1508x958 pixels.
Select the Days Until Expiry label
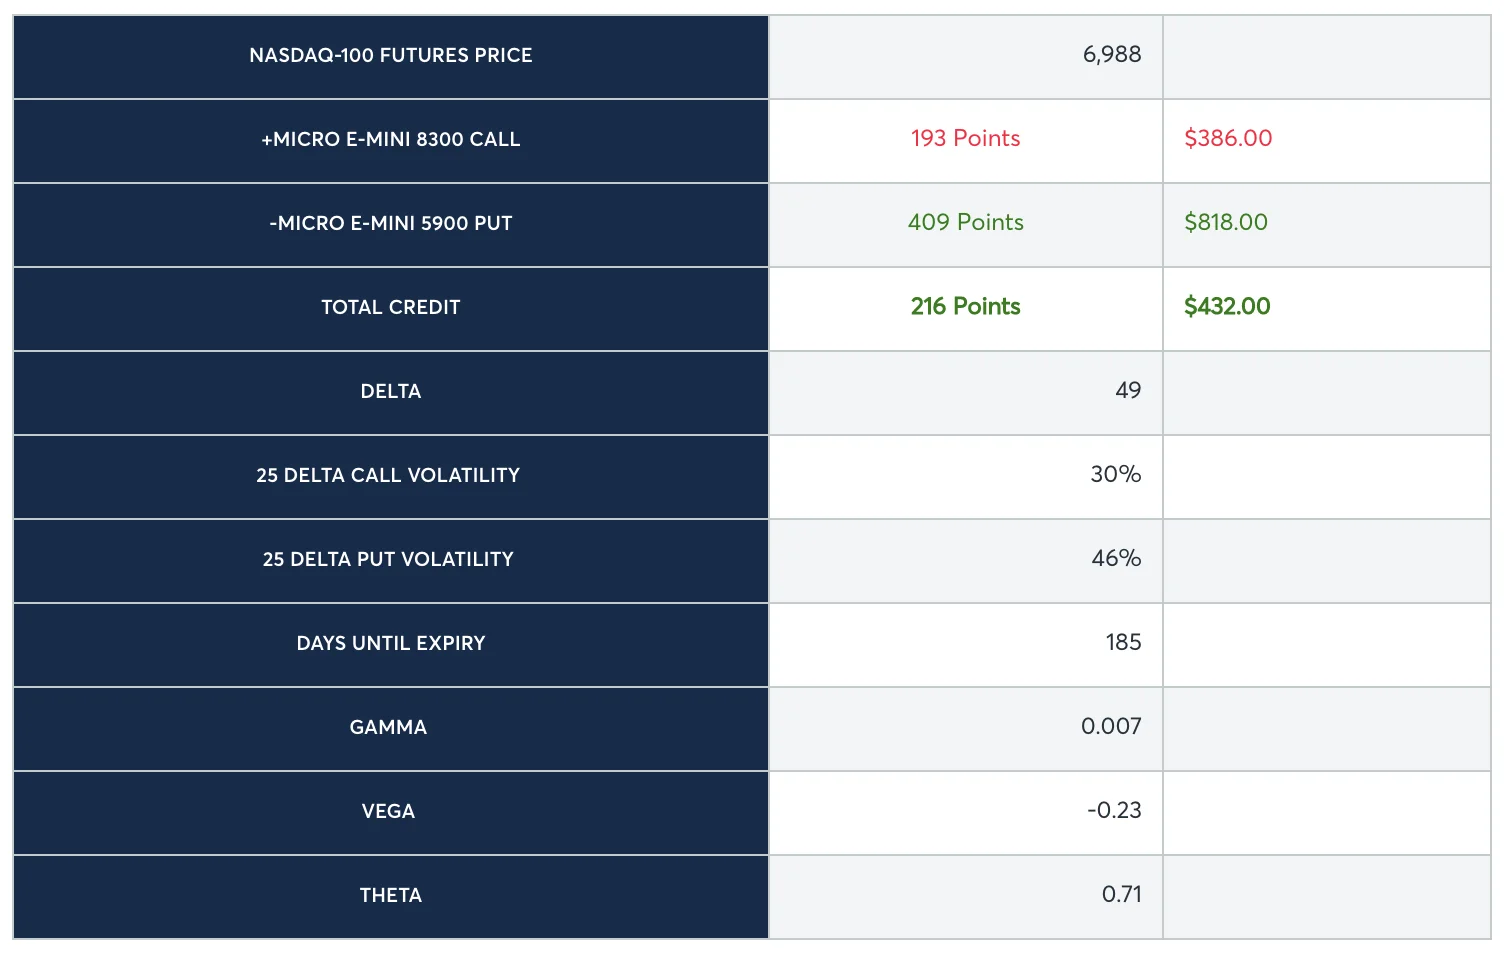coord(391,644)
